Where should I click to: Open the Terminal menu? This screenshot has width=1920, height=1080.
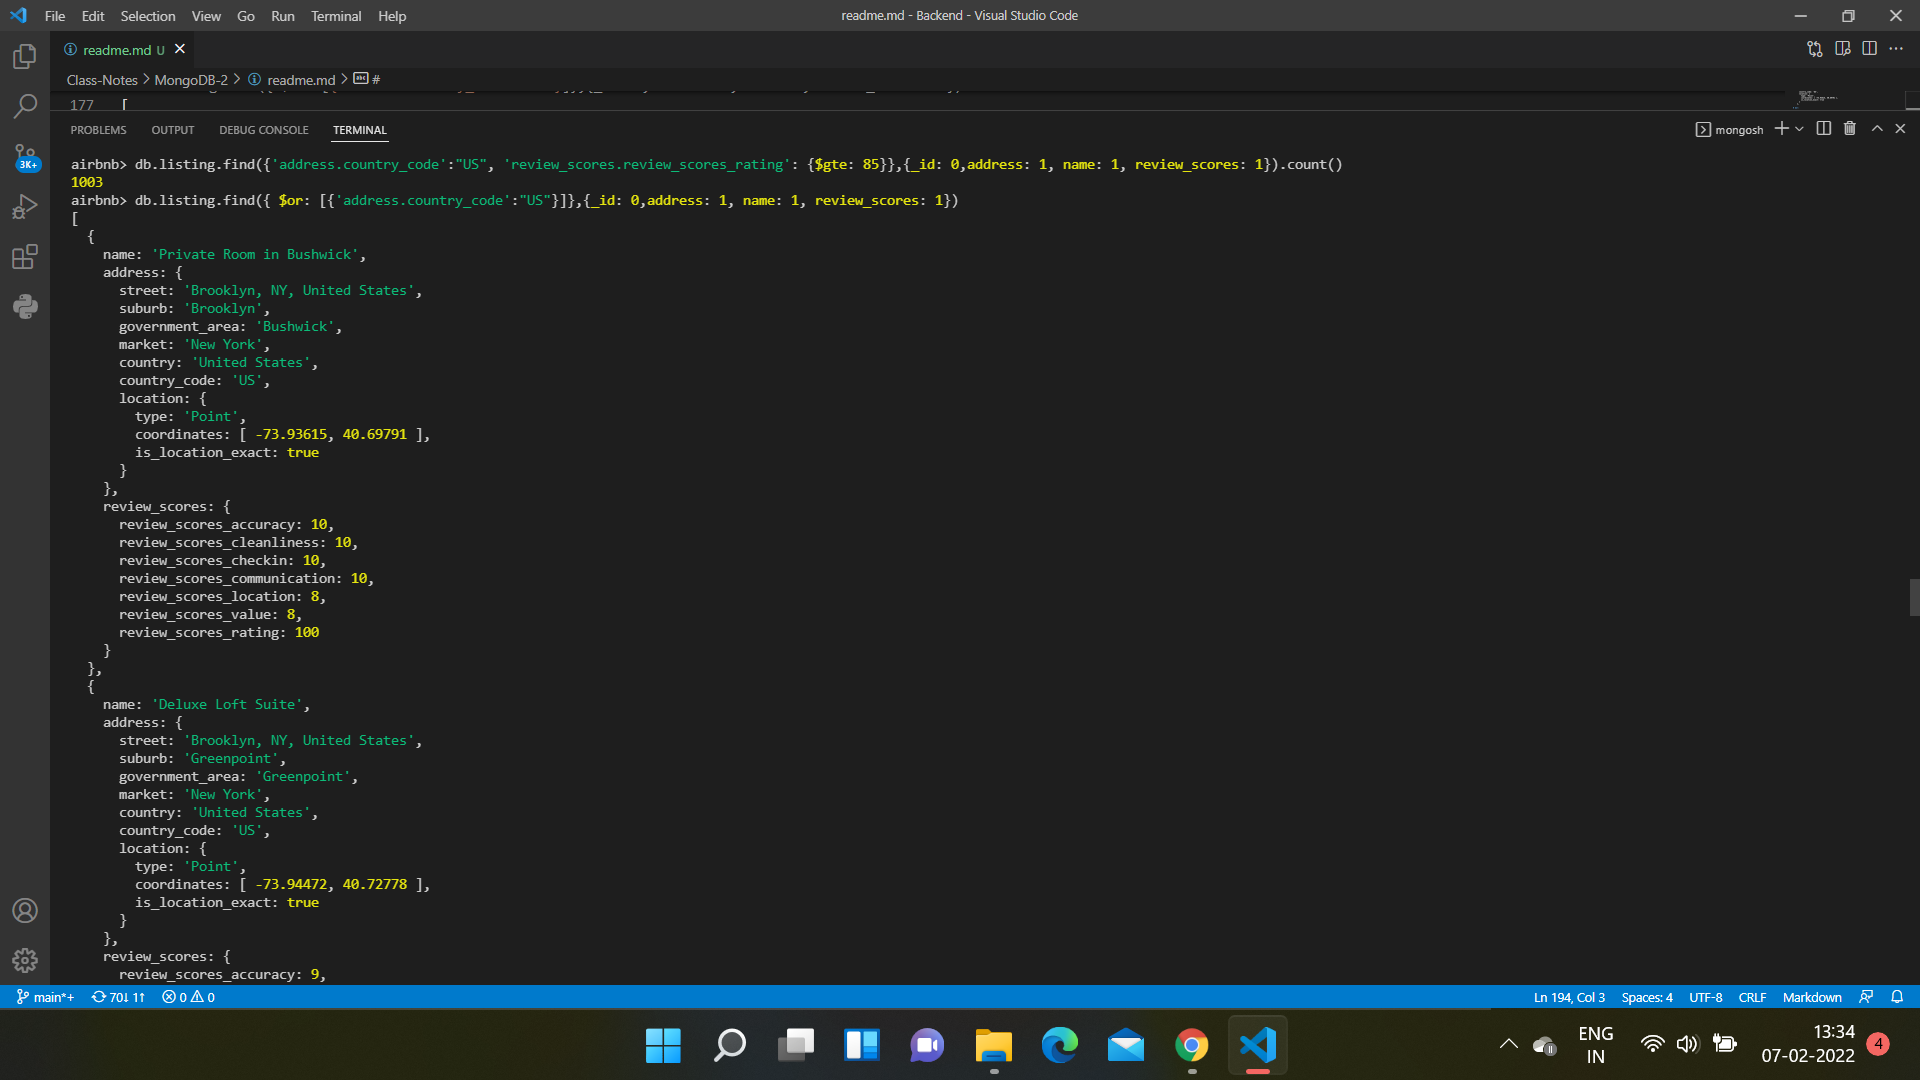click(x=336, y=16)
